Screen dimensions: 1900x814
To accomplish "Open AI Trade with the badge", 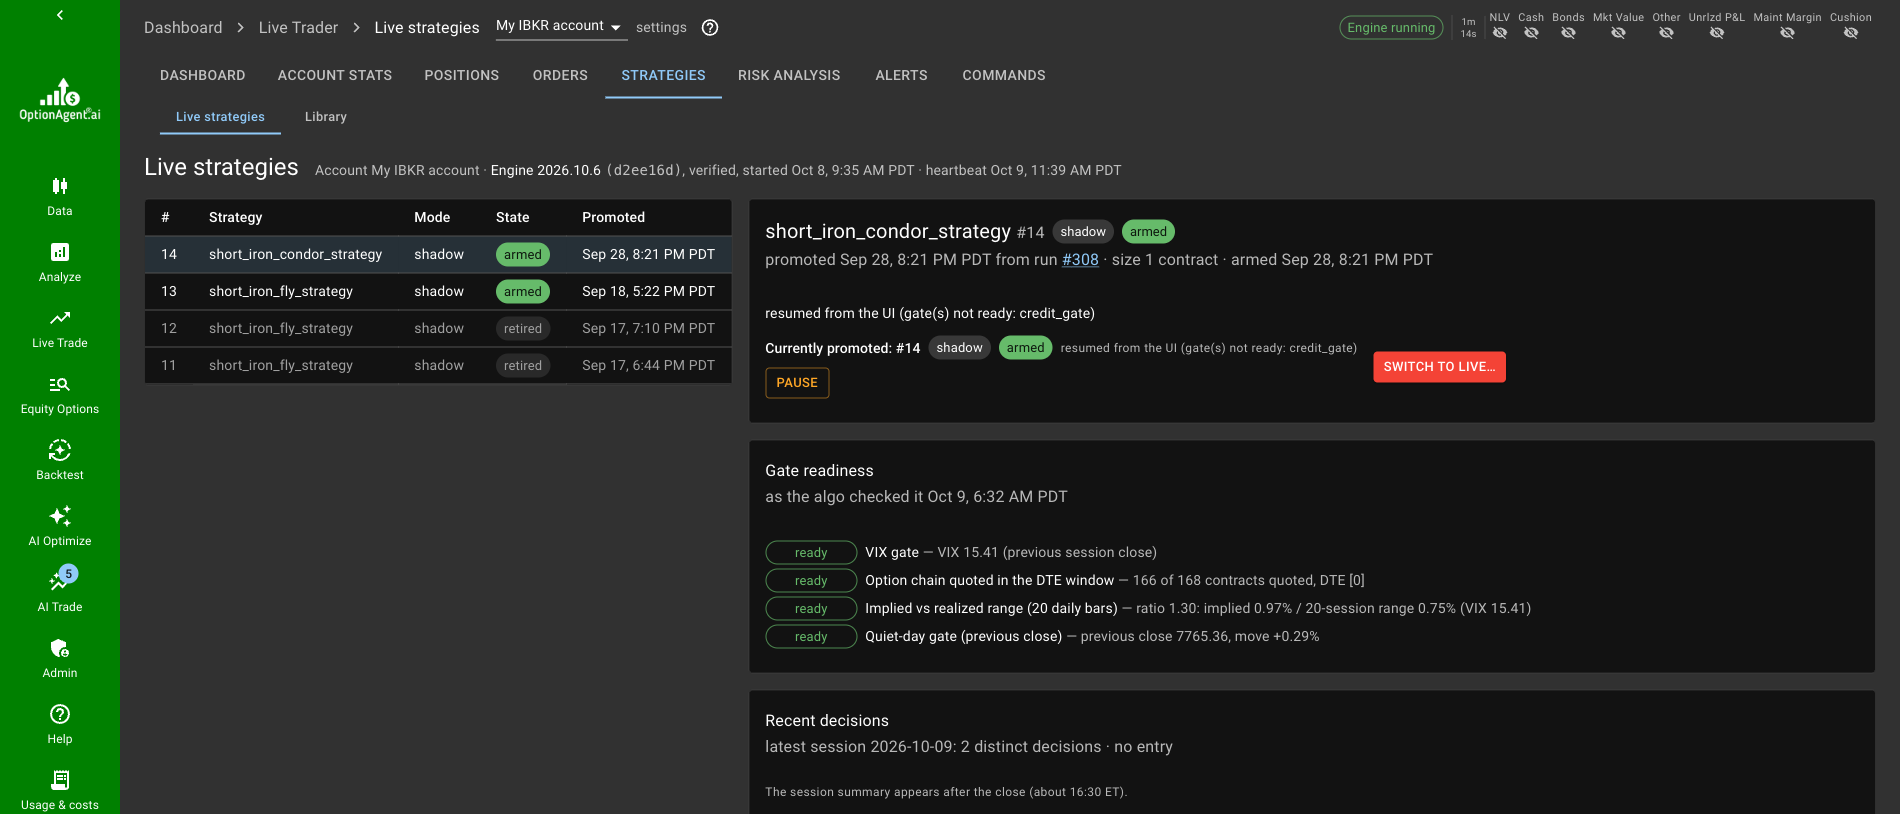I will 60,590.
